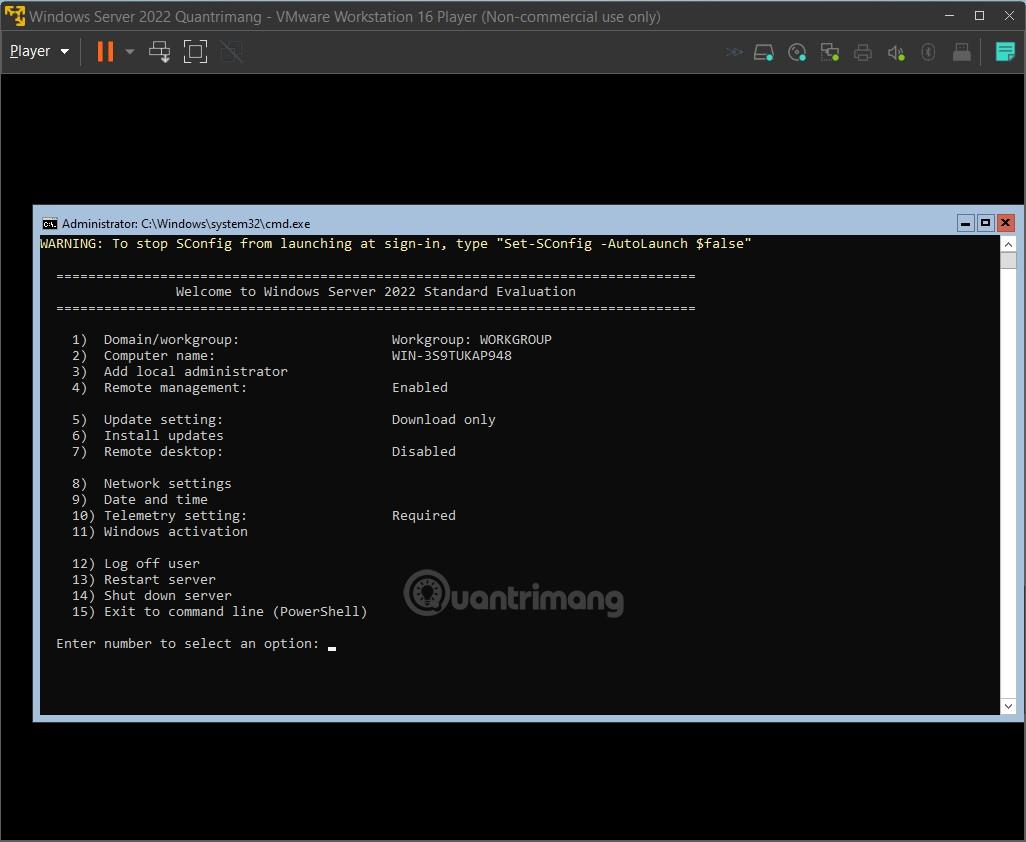Close the VMware Player window

coord(1009,16)
